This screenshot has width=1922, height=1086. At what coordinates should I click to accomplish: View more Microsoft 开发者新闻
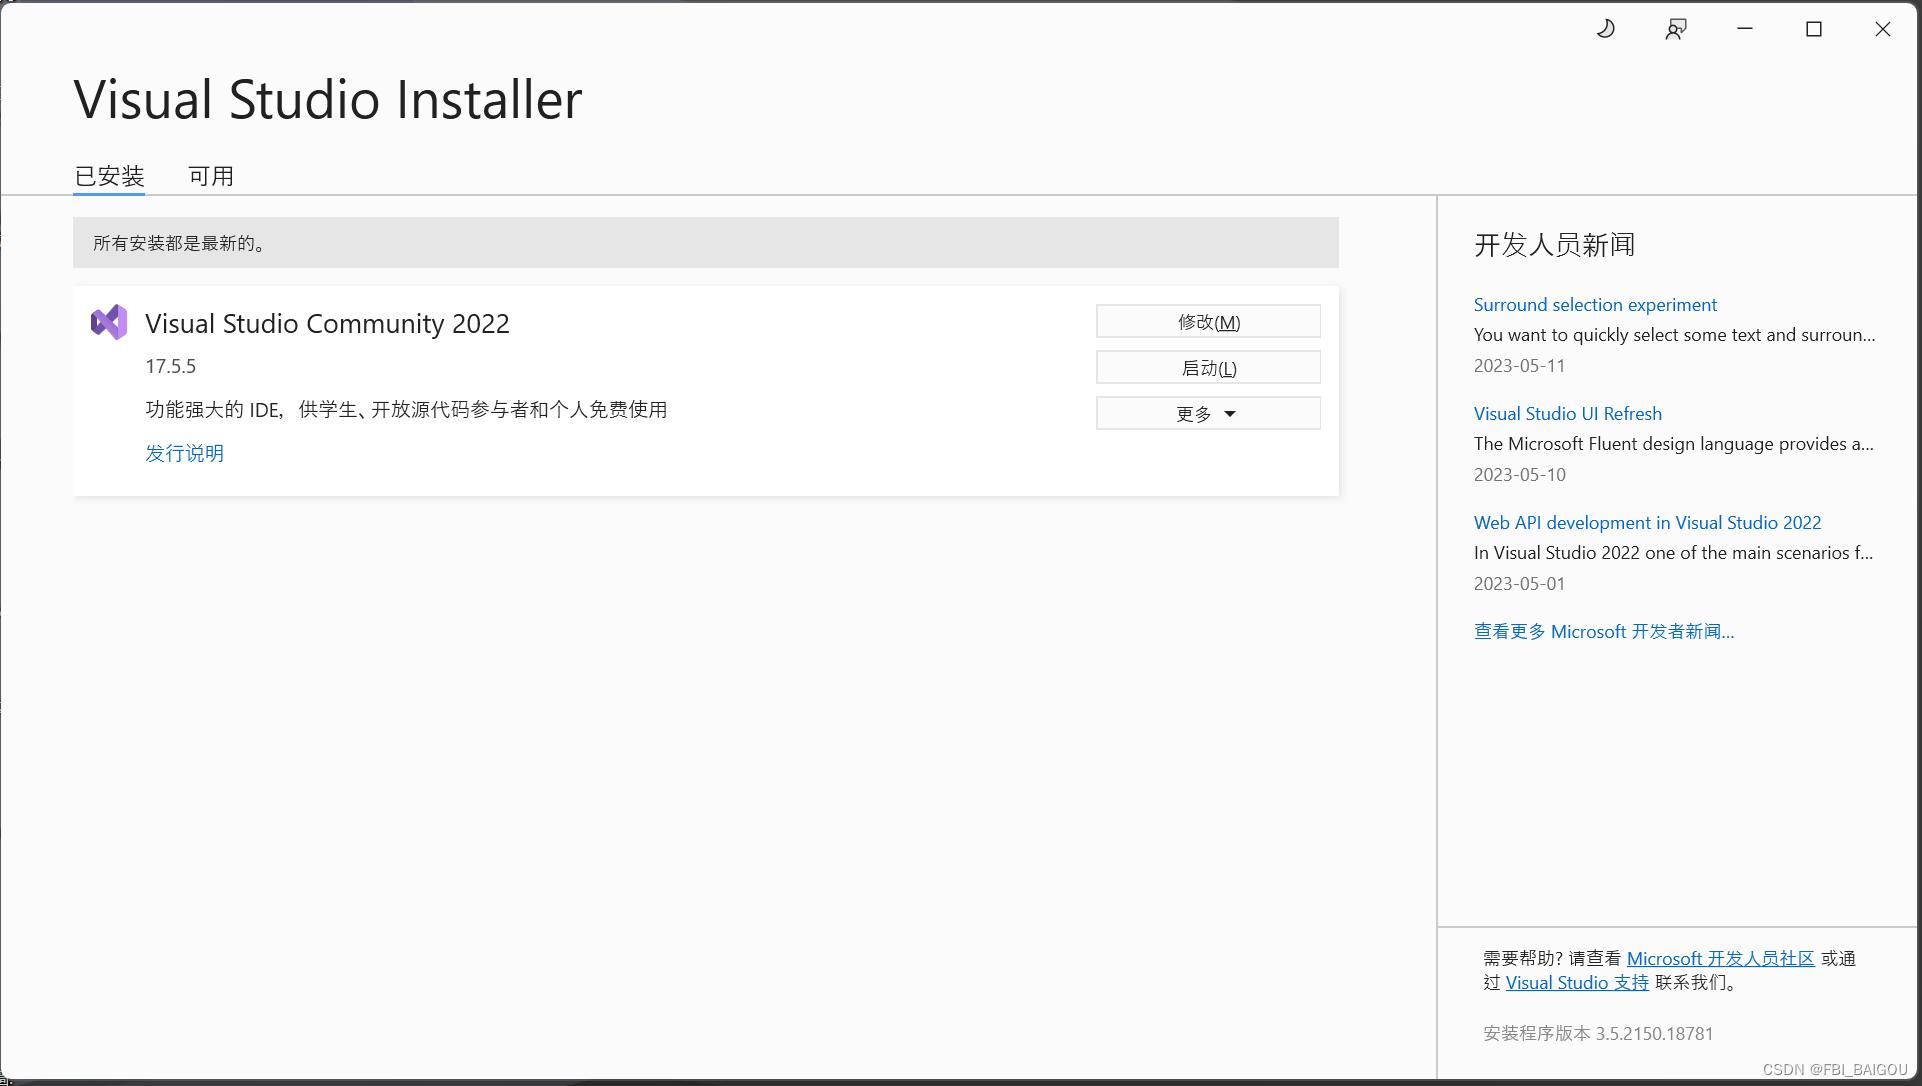click(x=1603, y=631)
